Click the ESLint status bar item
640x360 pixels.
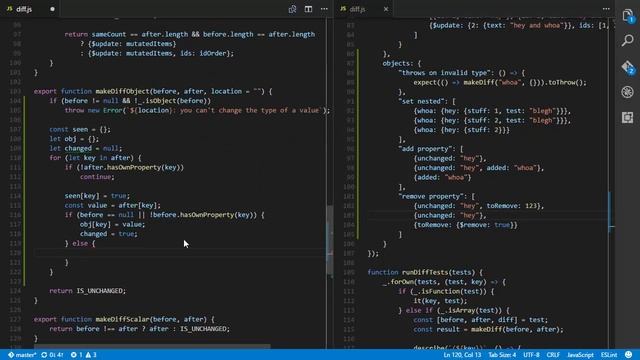(x=609, y=355)
